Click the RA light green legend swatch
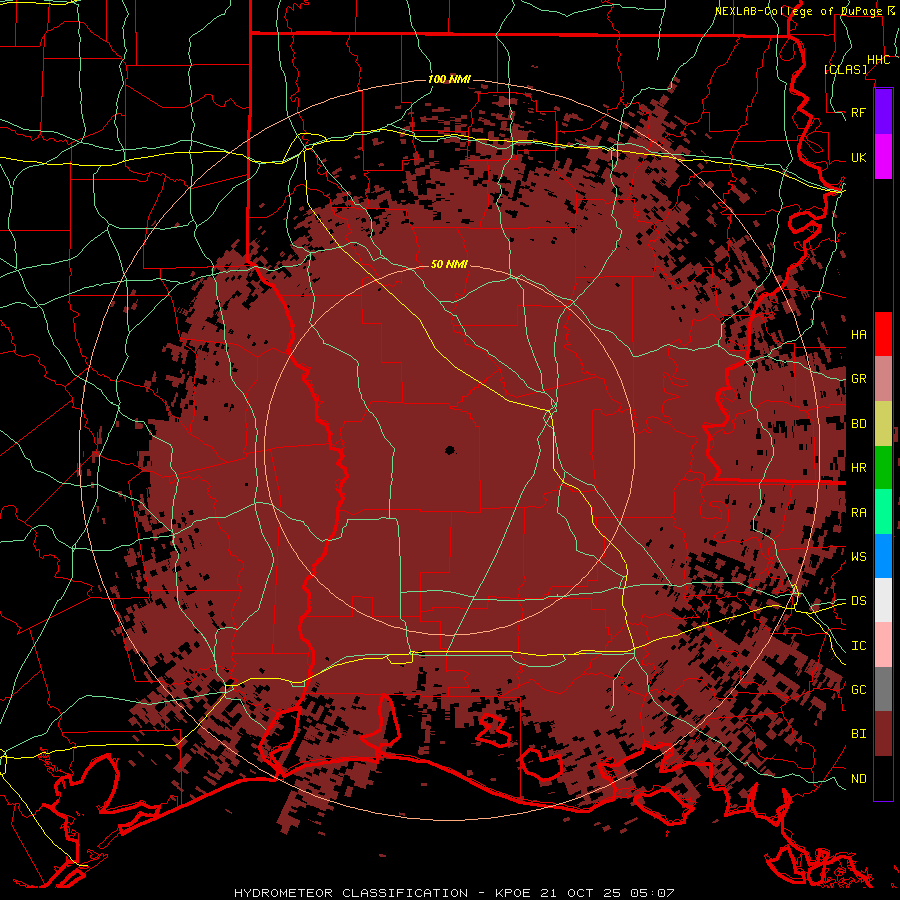Viewport: 900px width, 900px height. [x=883, y=512]
